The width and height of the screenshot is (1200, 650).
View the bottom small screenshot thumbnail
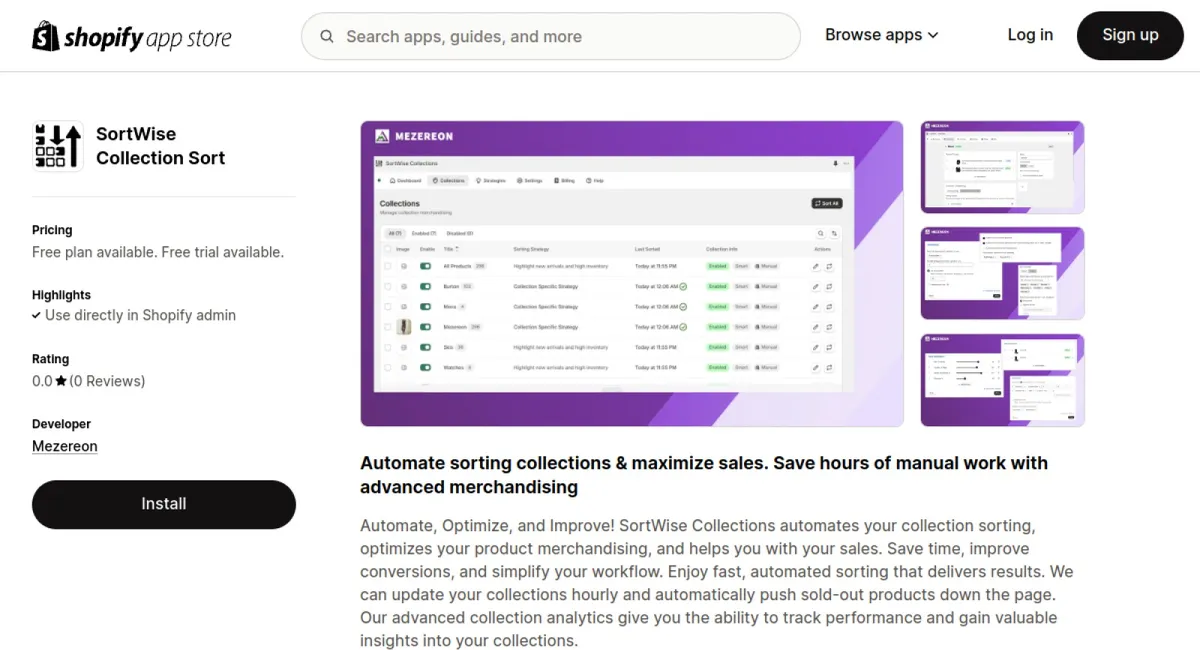click(1002, 380)
